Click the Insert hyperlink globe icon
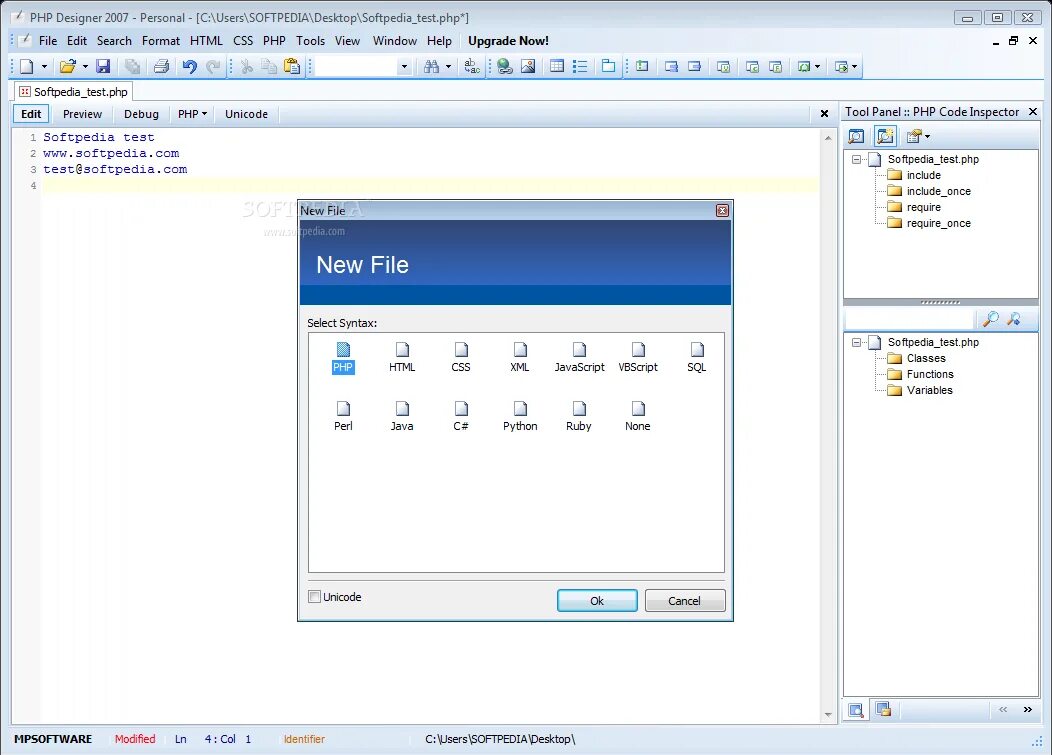1052x755 pixels. (x=505, y=66)
